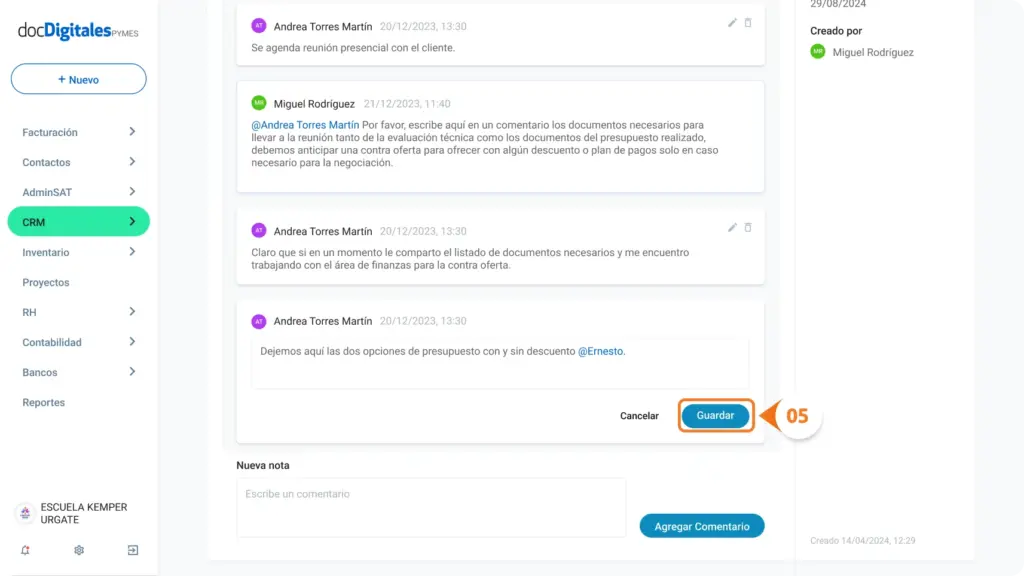Click the logout icon in sidebar
This screenshot has height=576, width=1024.
point(133,550)
